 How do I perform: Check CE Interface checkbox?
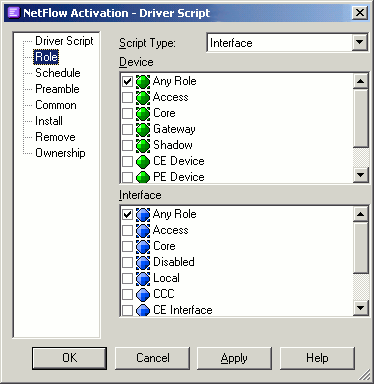point(127,310)
